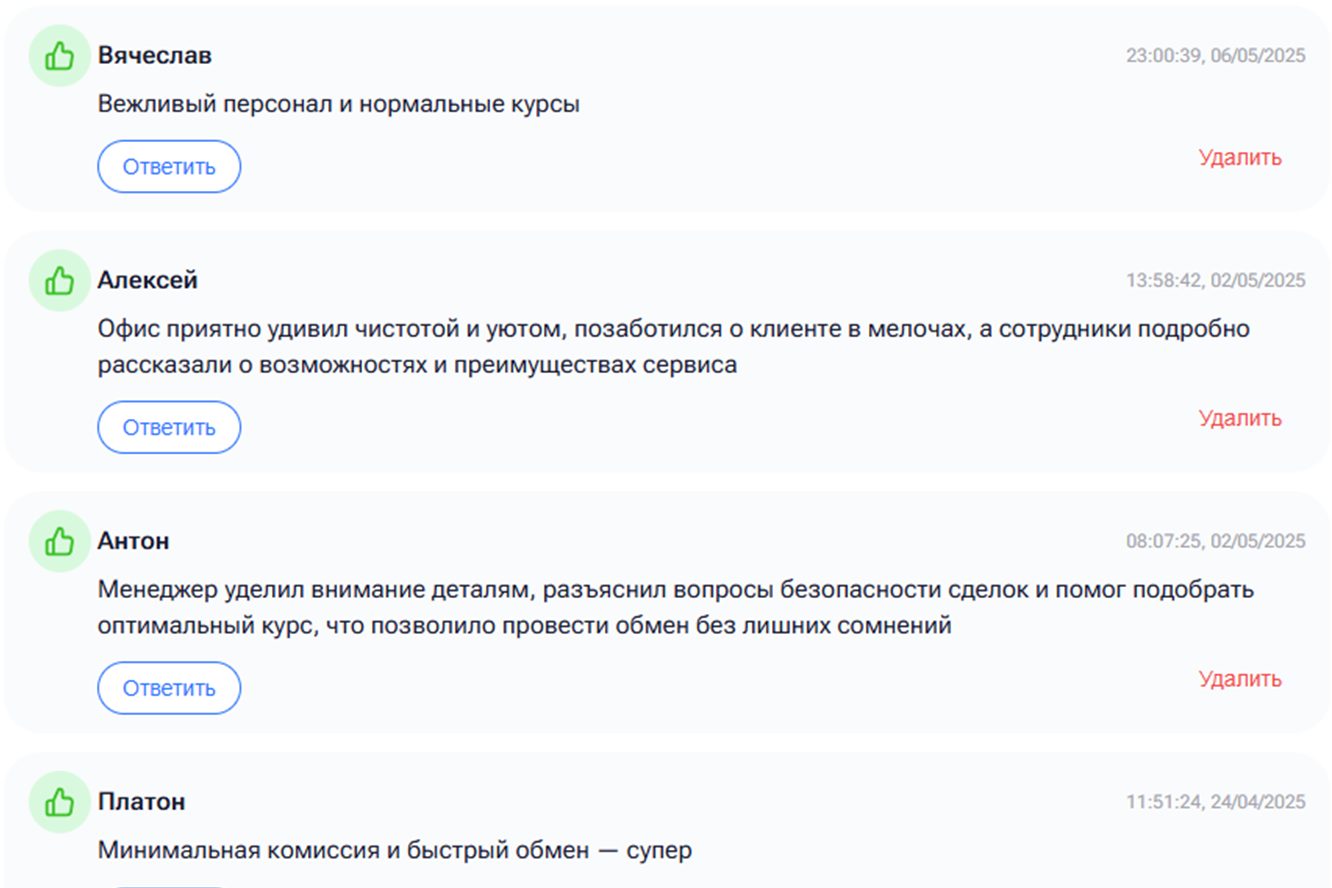The height and width of the screenshot is (888, 1332).
Task: Click the timestamp 23:00:39, 06/05/2025
Action: pyautogui.click(x=1216, y=56)
